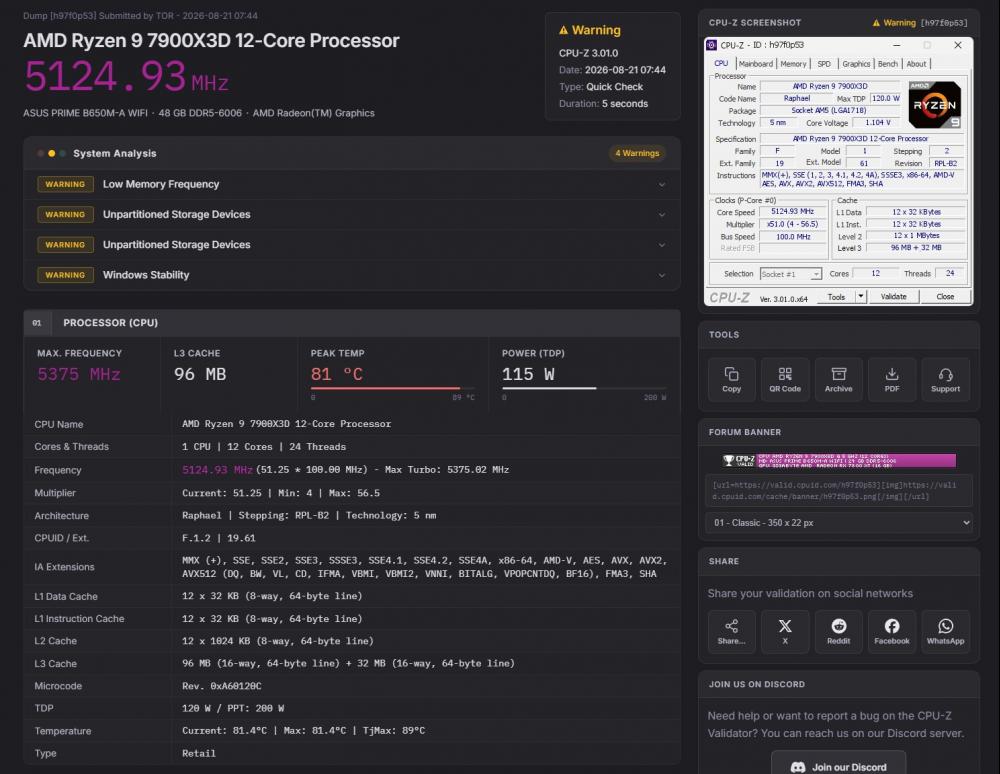Open the Tools dropdown arrow in CPU-Z
1000x774 pixels.
tap(860, 296)
